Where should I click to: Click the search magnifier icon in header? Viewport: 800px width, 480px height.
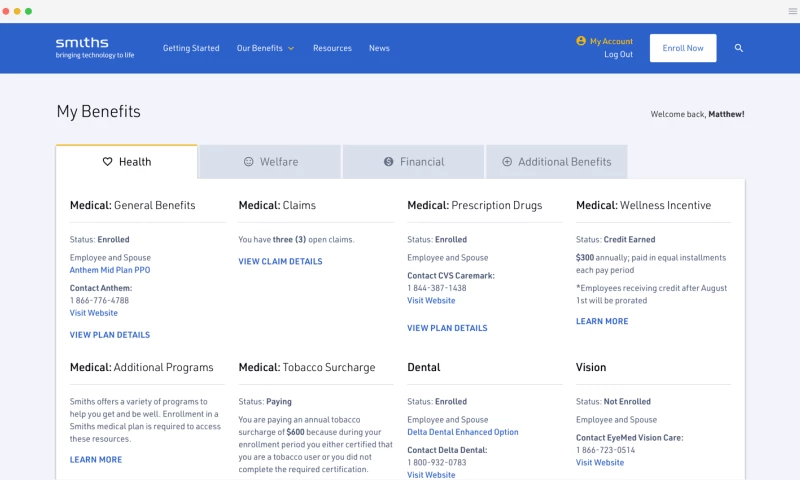point(739,48)
